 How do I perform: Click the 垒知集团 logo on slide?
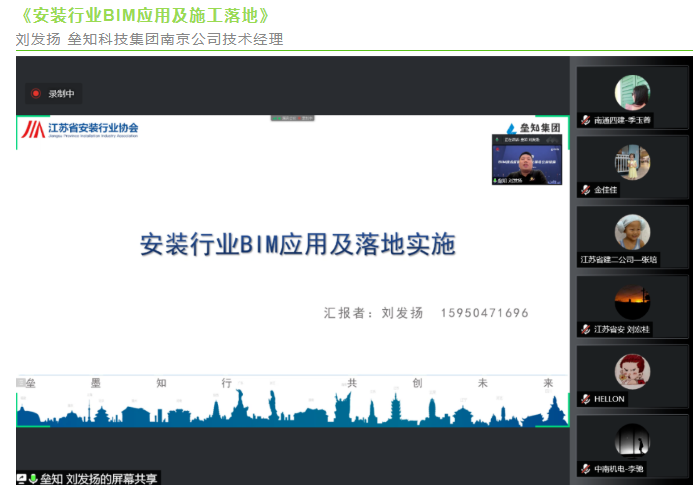click(x=531, y=128)
